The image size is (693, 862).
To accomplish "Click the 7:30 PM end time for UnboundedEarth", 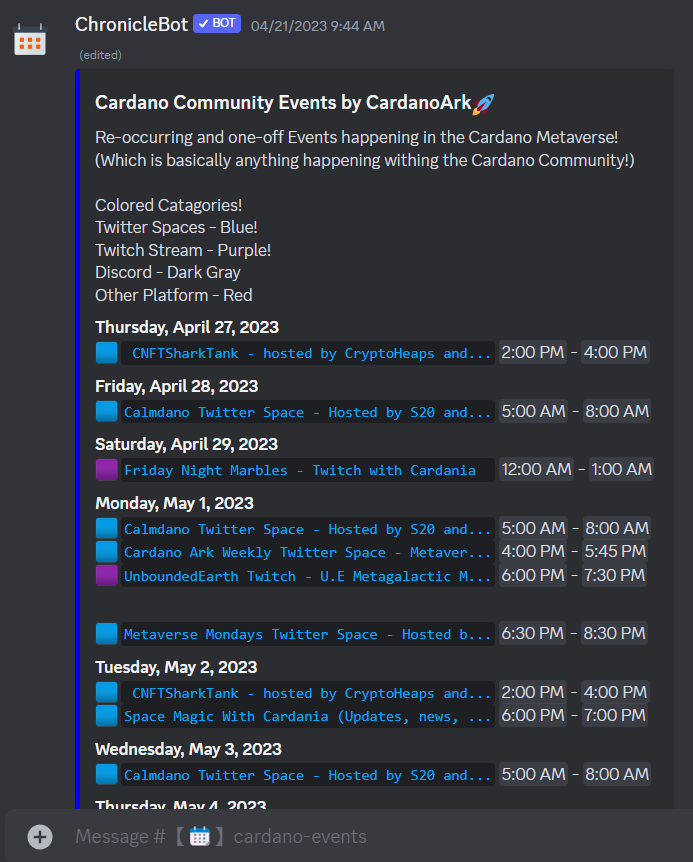I will pos(614,575).
